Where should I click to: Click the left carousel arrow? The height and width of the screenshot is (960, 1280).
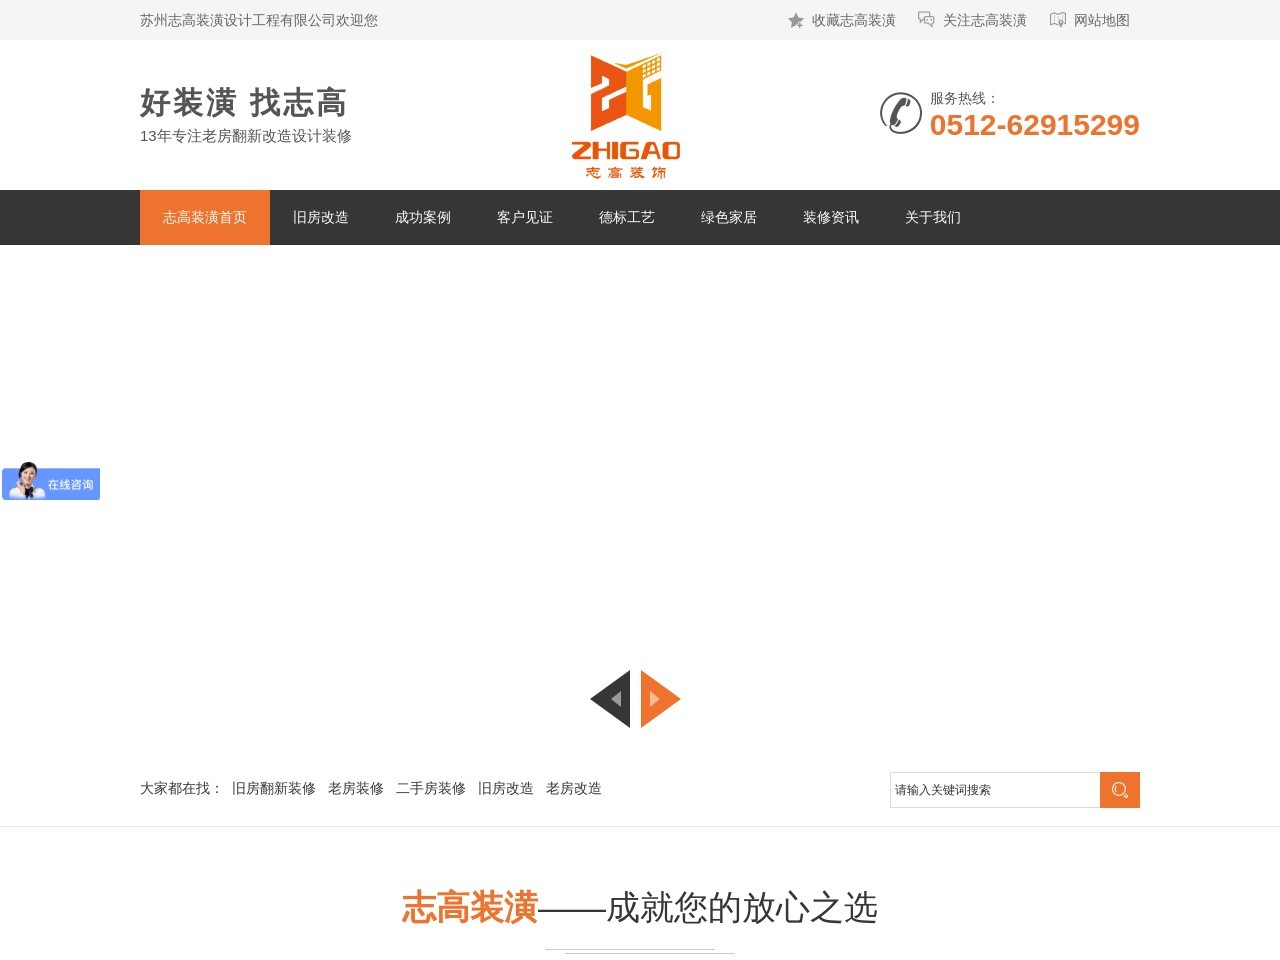point(612,699)
